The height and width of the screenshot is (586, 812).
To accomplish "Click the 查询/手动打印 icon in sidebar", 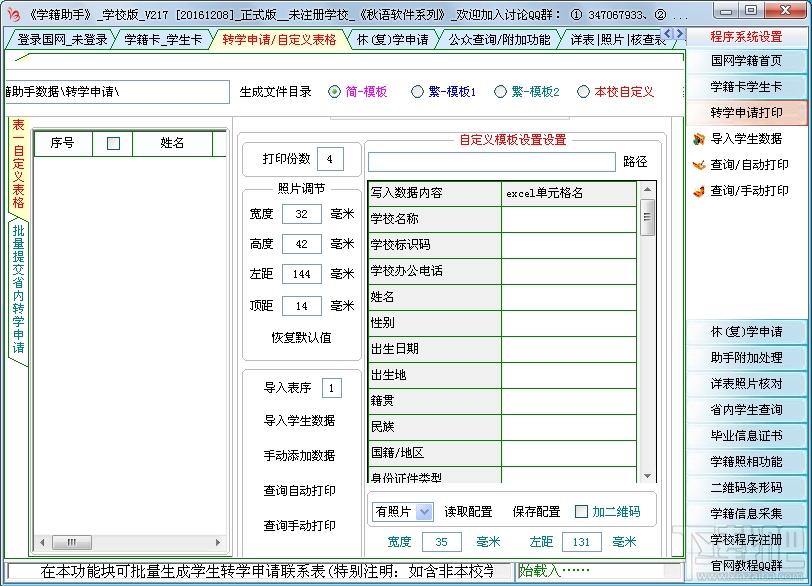I will (x=699, y=191).
